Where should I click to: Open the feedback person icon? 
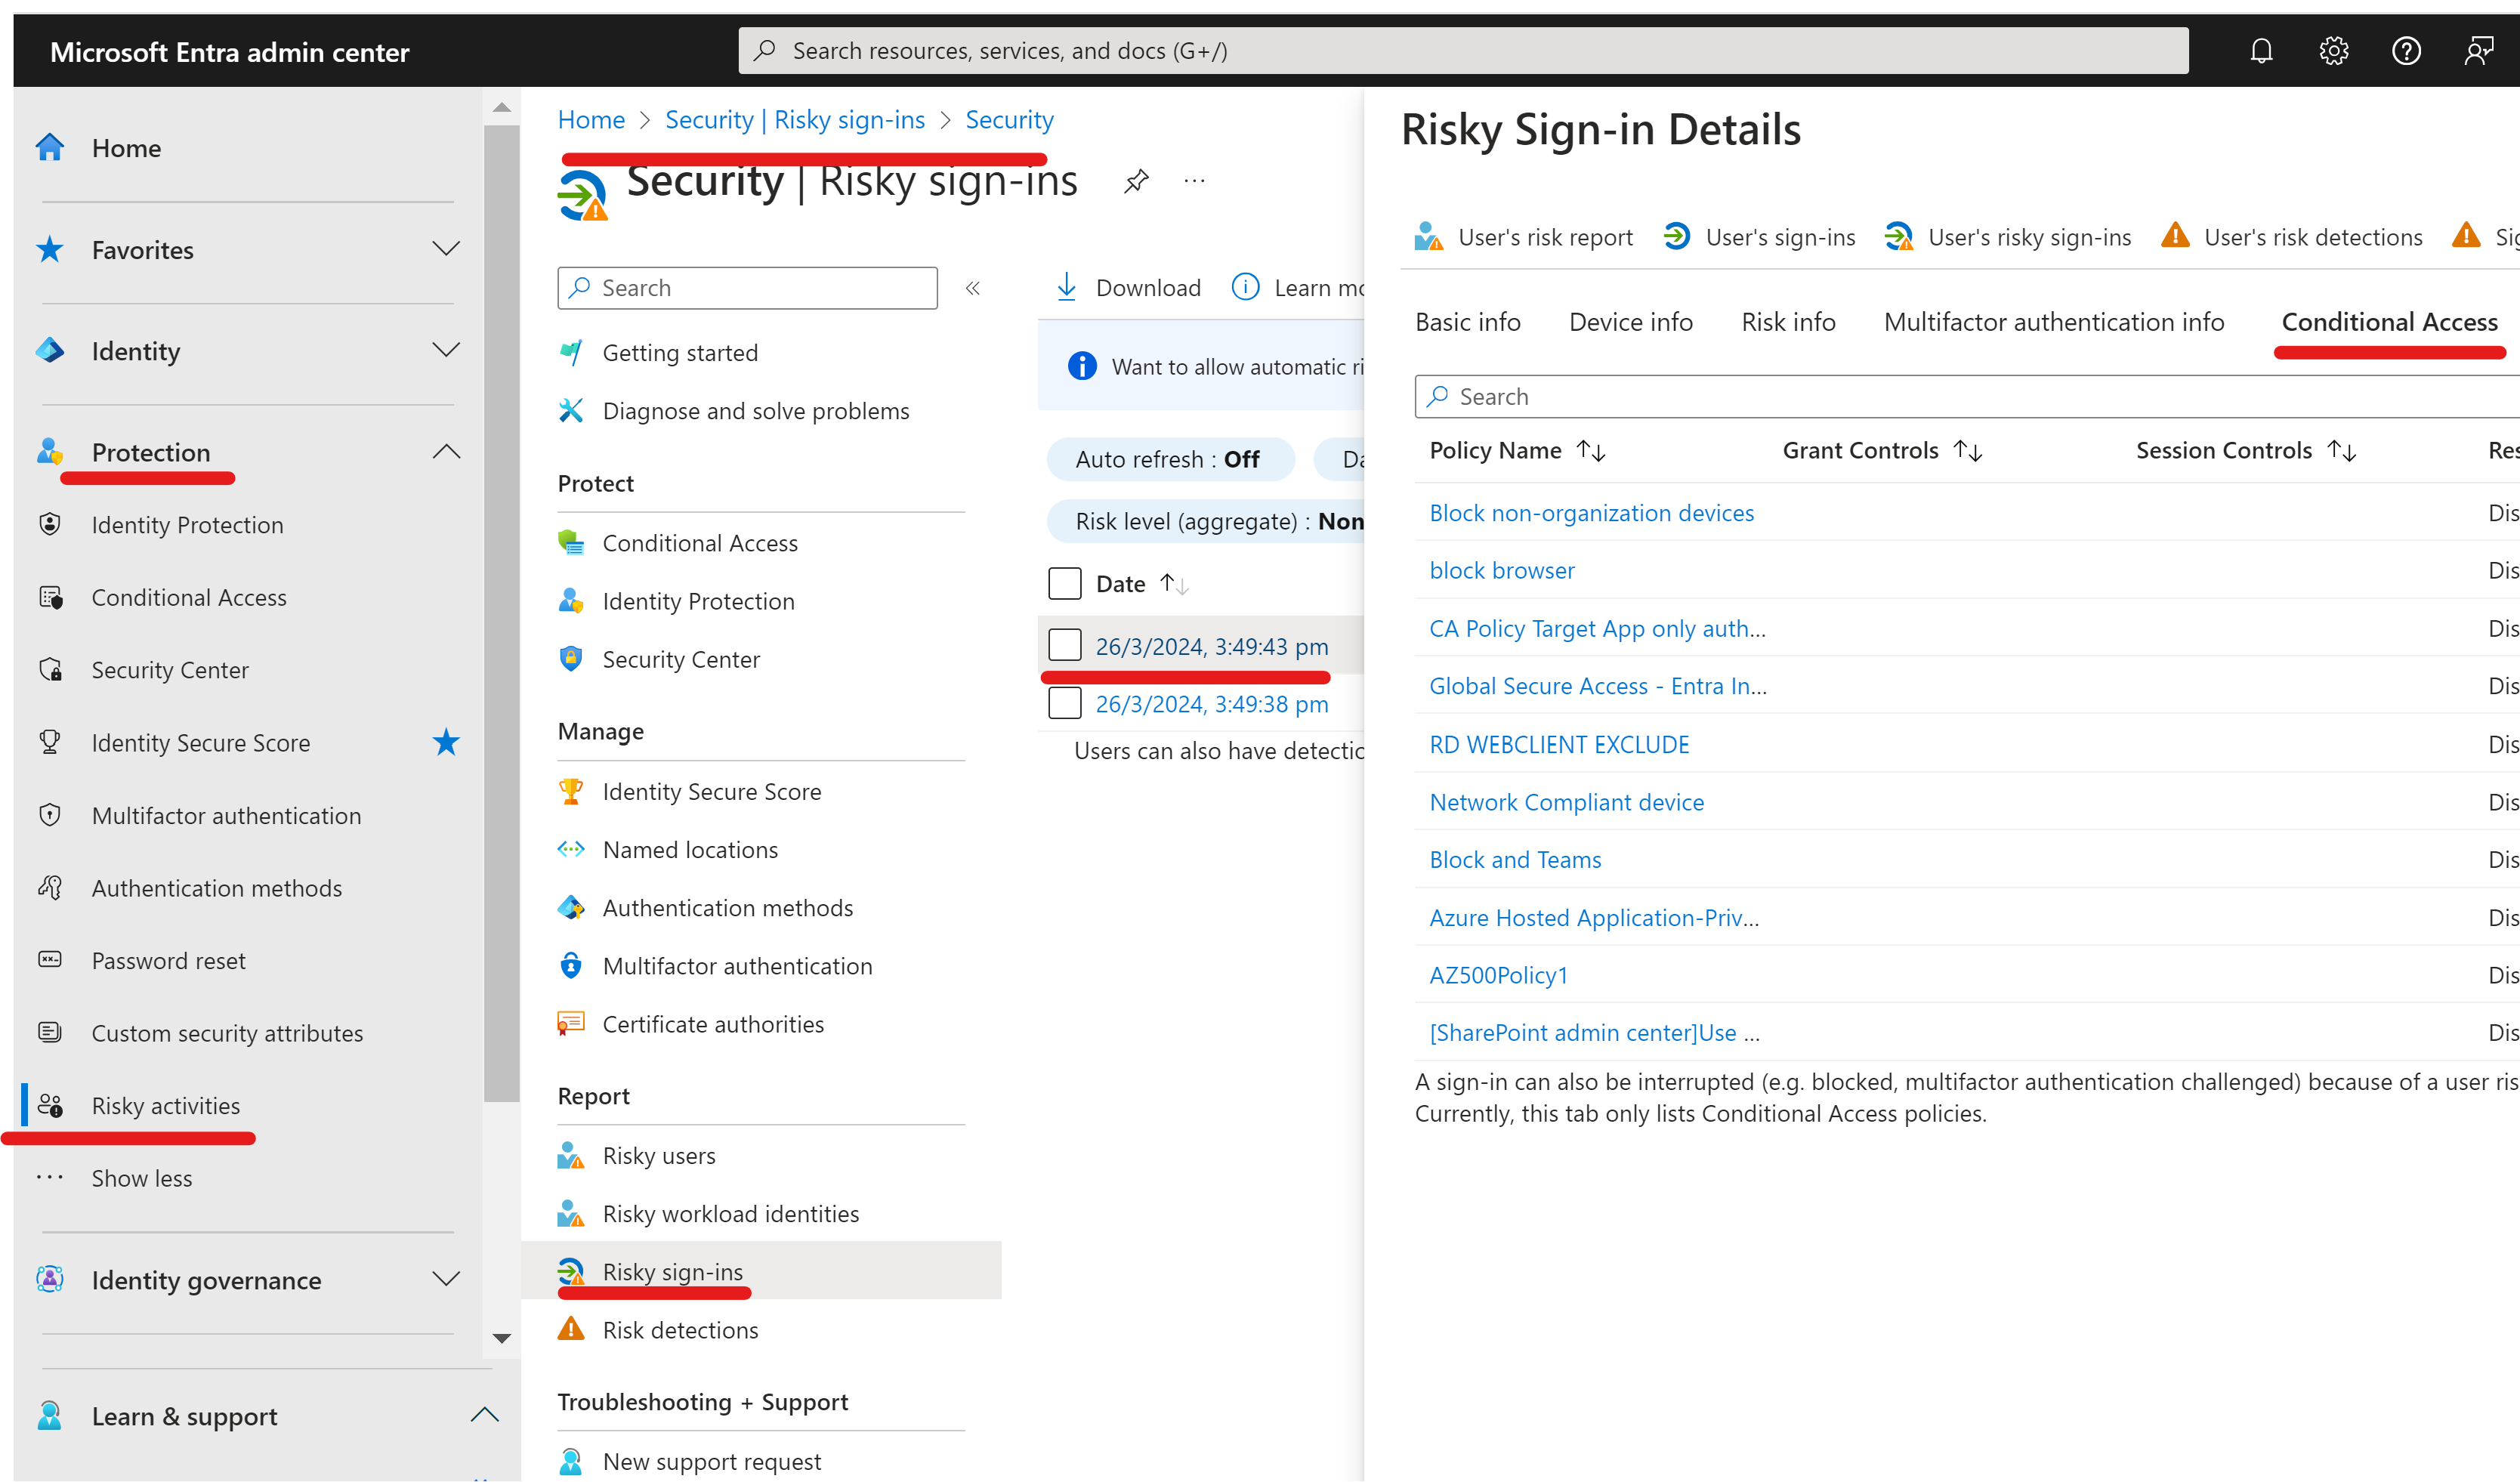click(2479, 51)
